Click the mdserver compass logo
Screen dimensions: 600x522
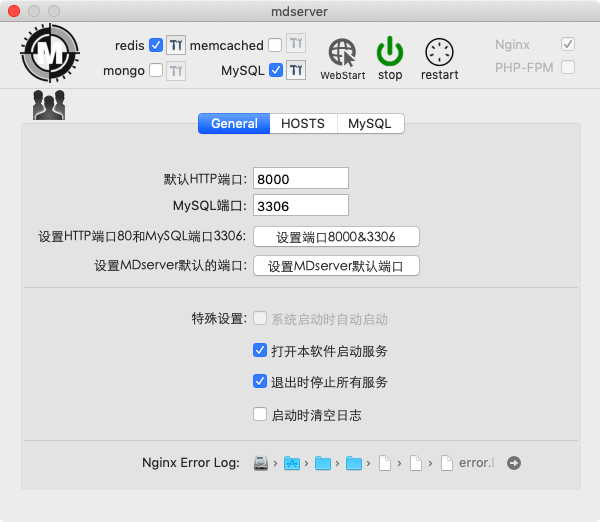click(50, 53)
